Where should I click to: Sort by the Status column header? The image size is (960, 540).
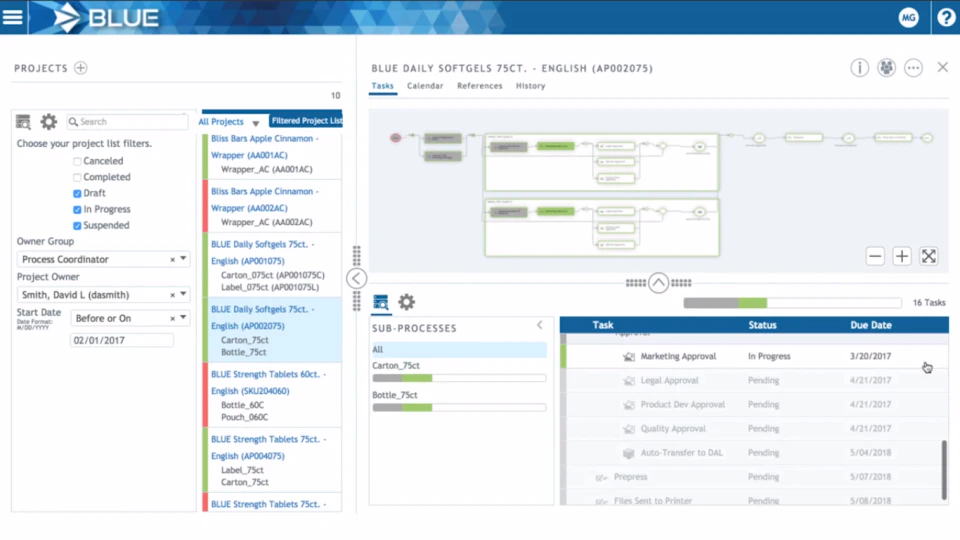(762, 325)
